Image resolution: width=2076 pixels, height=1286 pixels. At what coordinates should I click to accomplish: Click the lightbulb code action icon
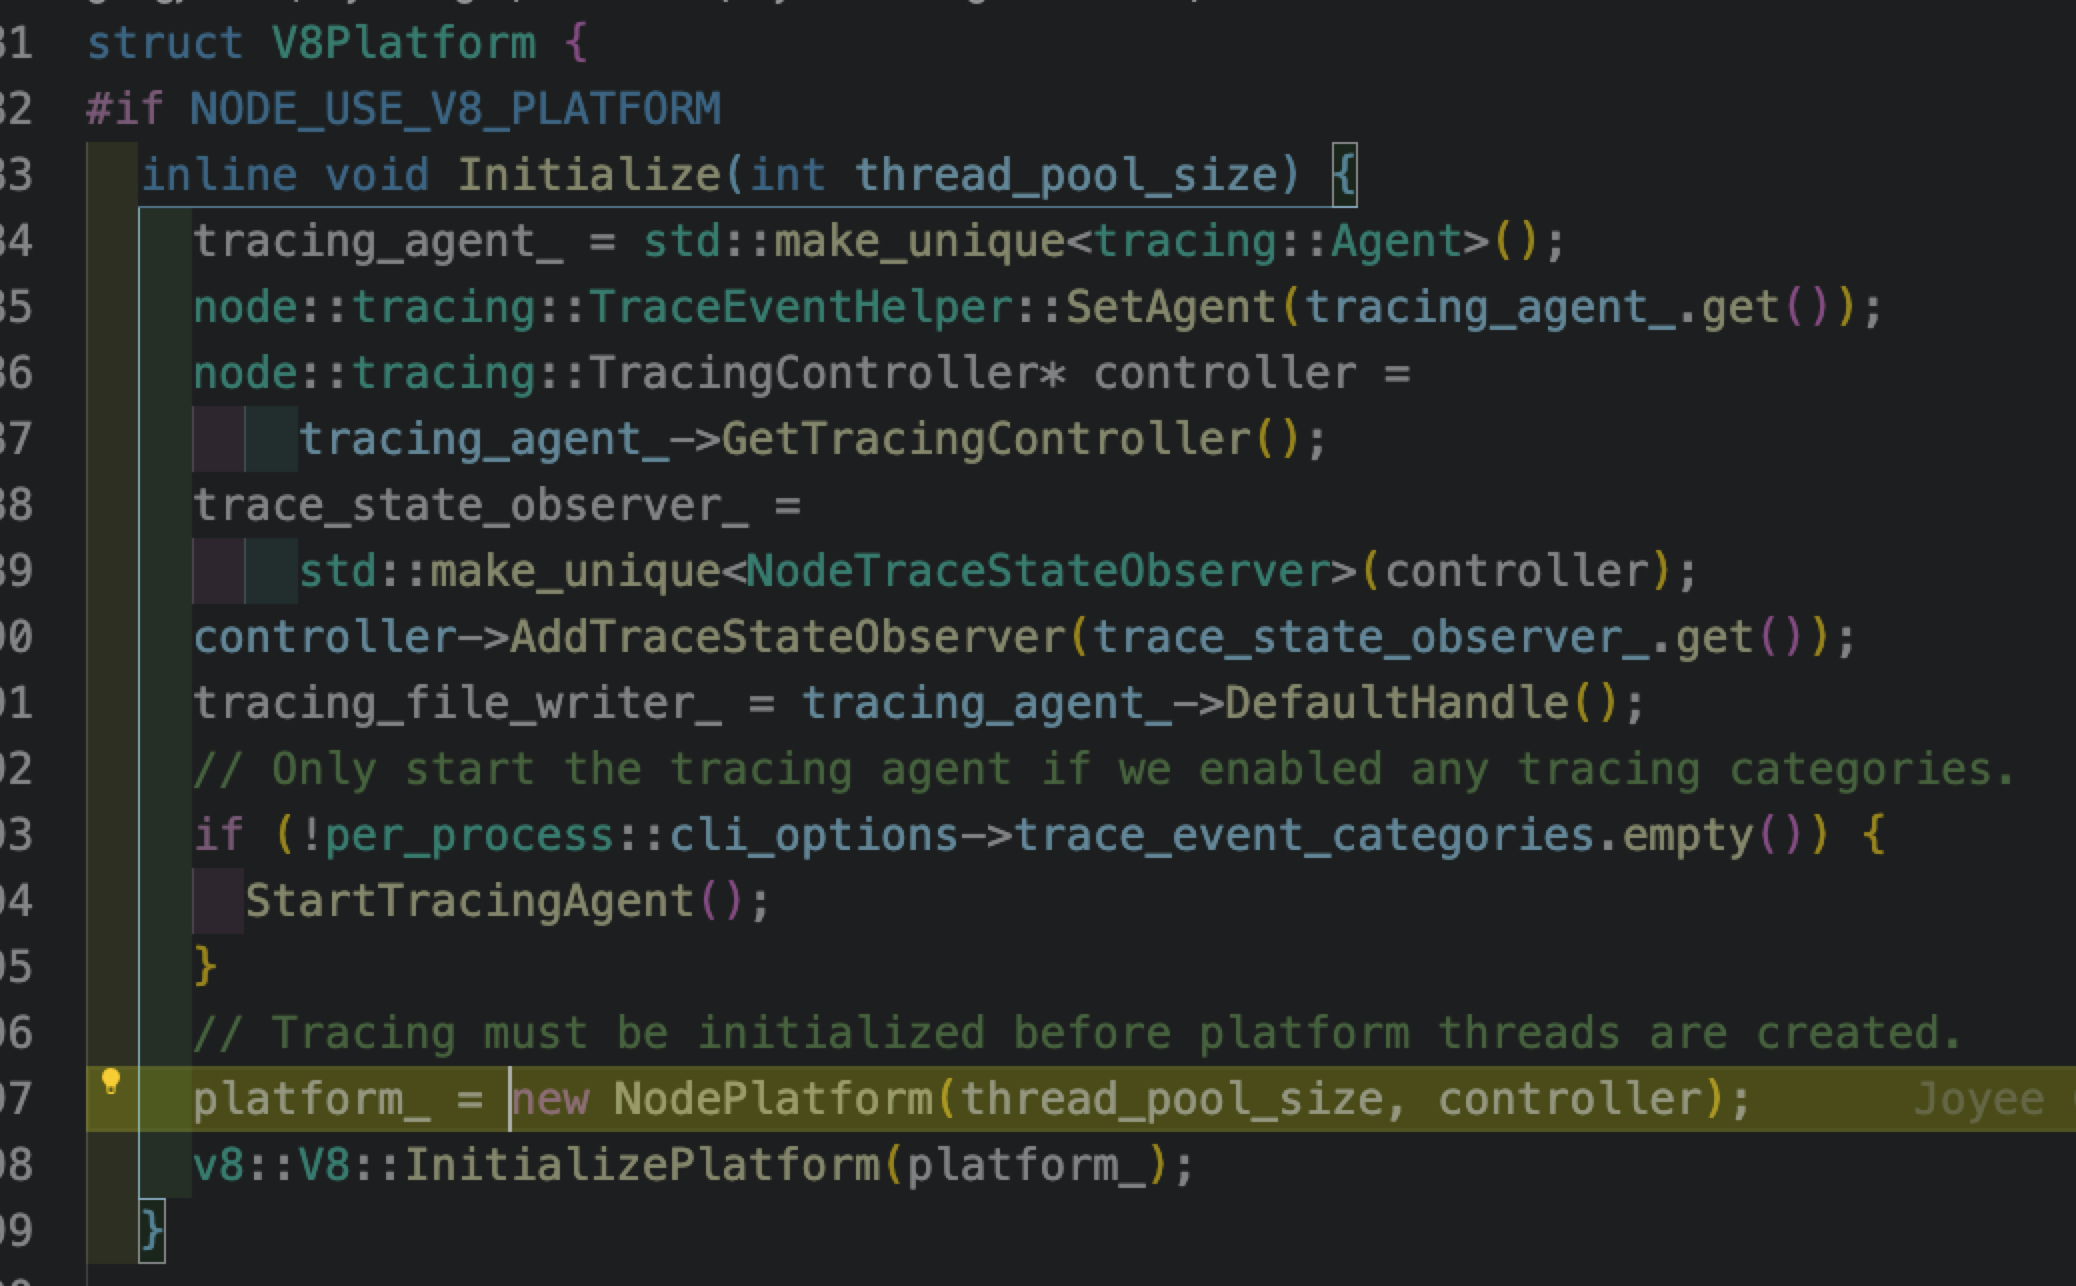click(111, 1082)
